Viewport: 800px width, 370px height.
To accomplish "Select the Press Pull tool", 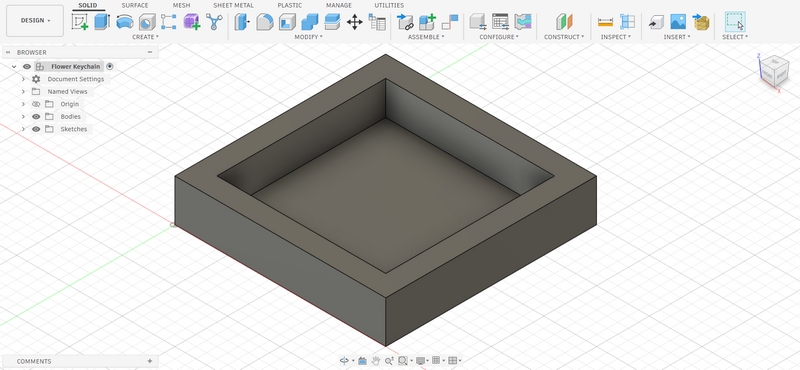I will click(242, 22).
